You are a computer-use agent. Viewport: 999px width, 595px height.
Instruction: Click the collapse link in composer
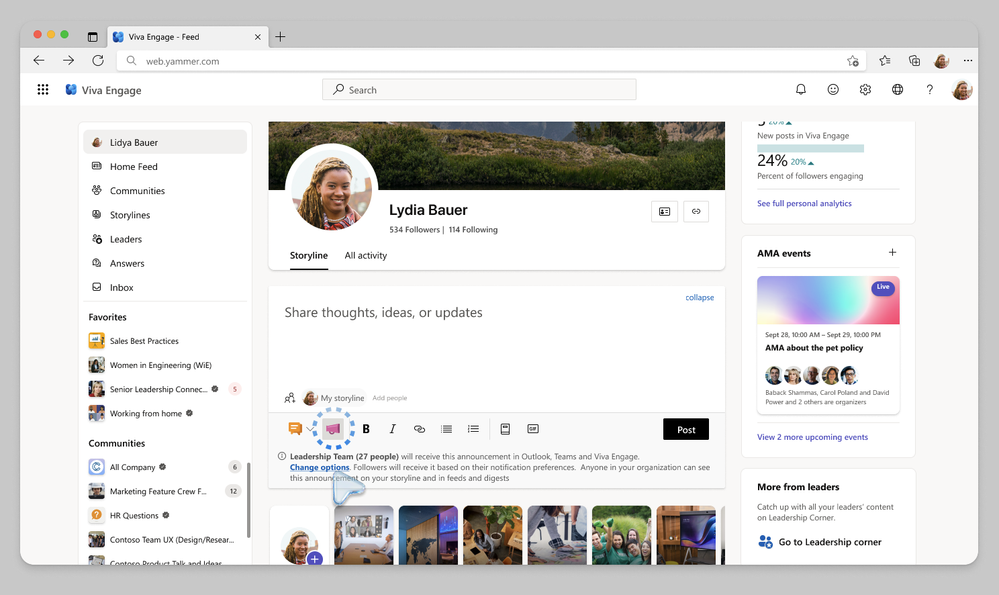tap(700, 298)
